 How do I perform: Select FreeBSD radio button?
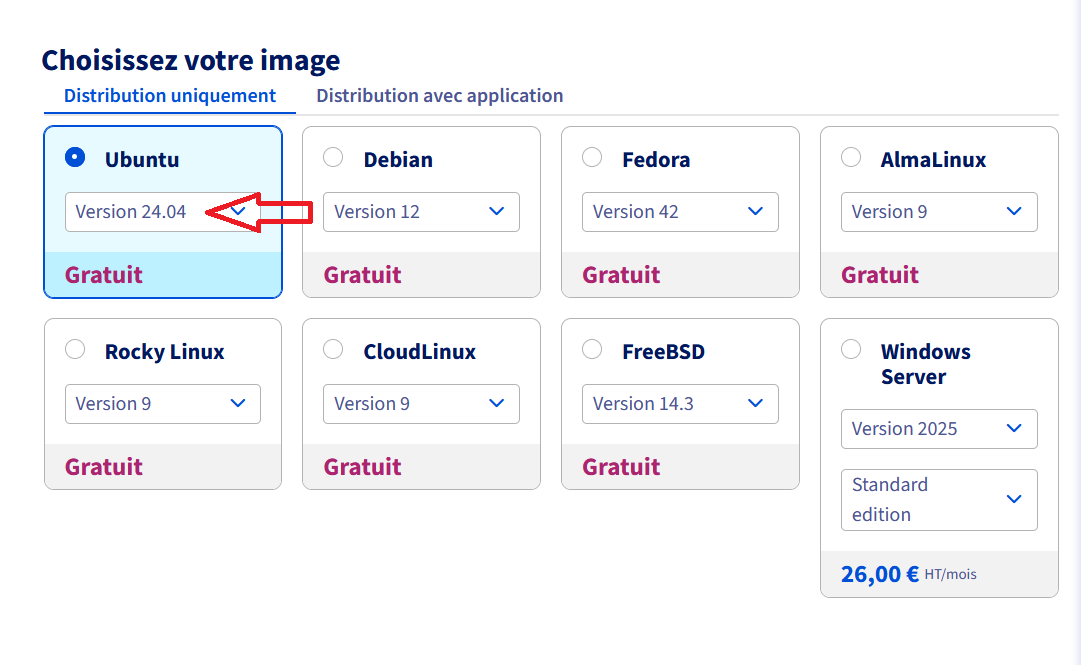(x=592, y=350)
